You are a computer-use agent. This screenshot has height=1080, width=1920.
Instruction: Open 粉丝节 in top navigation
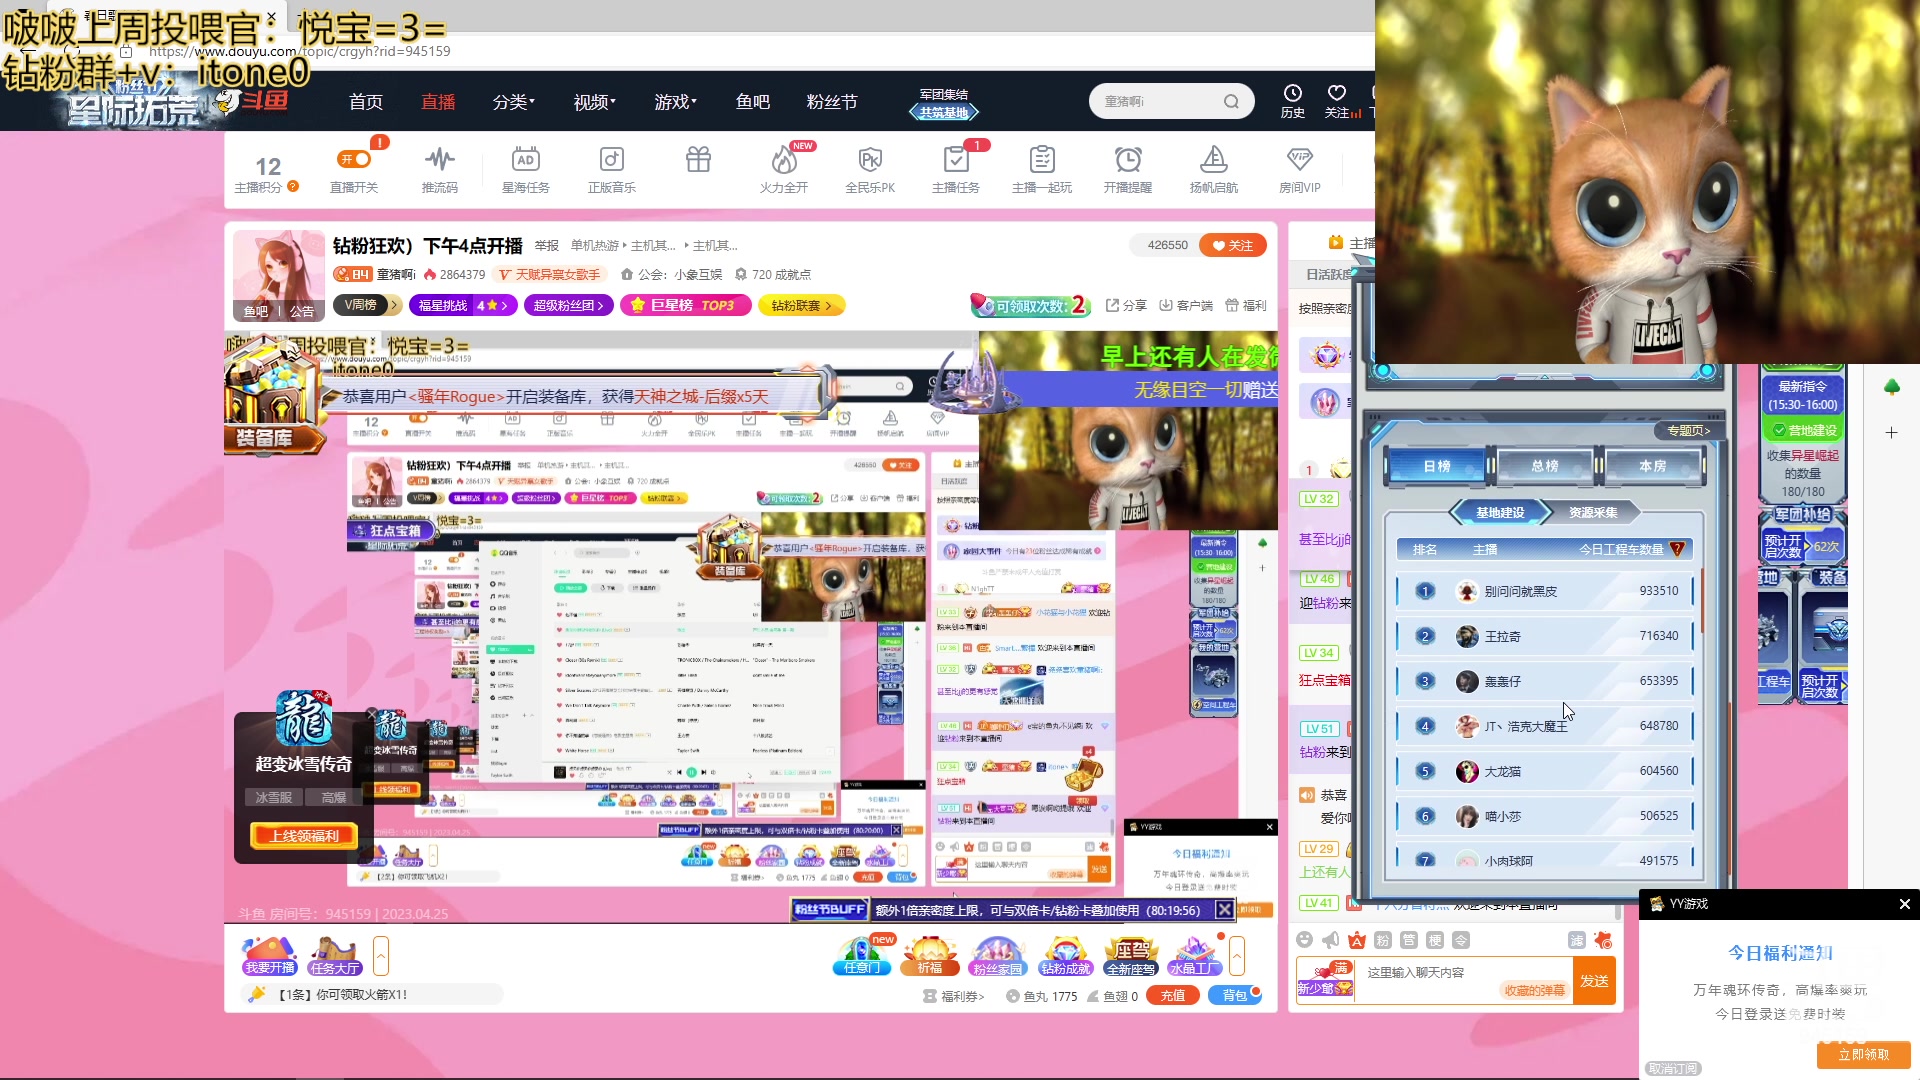pyautogui.click(x=832, y=102)
